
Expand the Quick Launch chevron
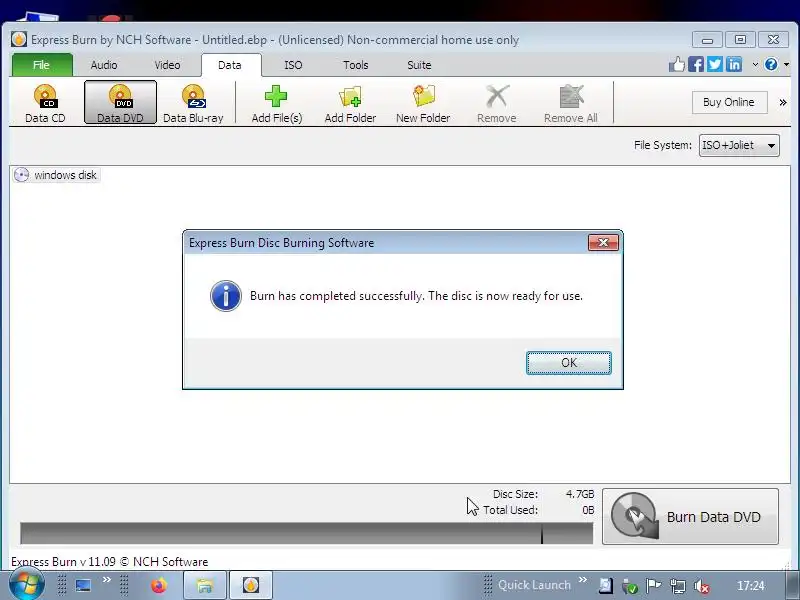click(583, 579)
